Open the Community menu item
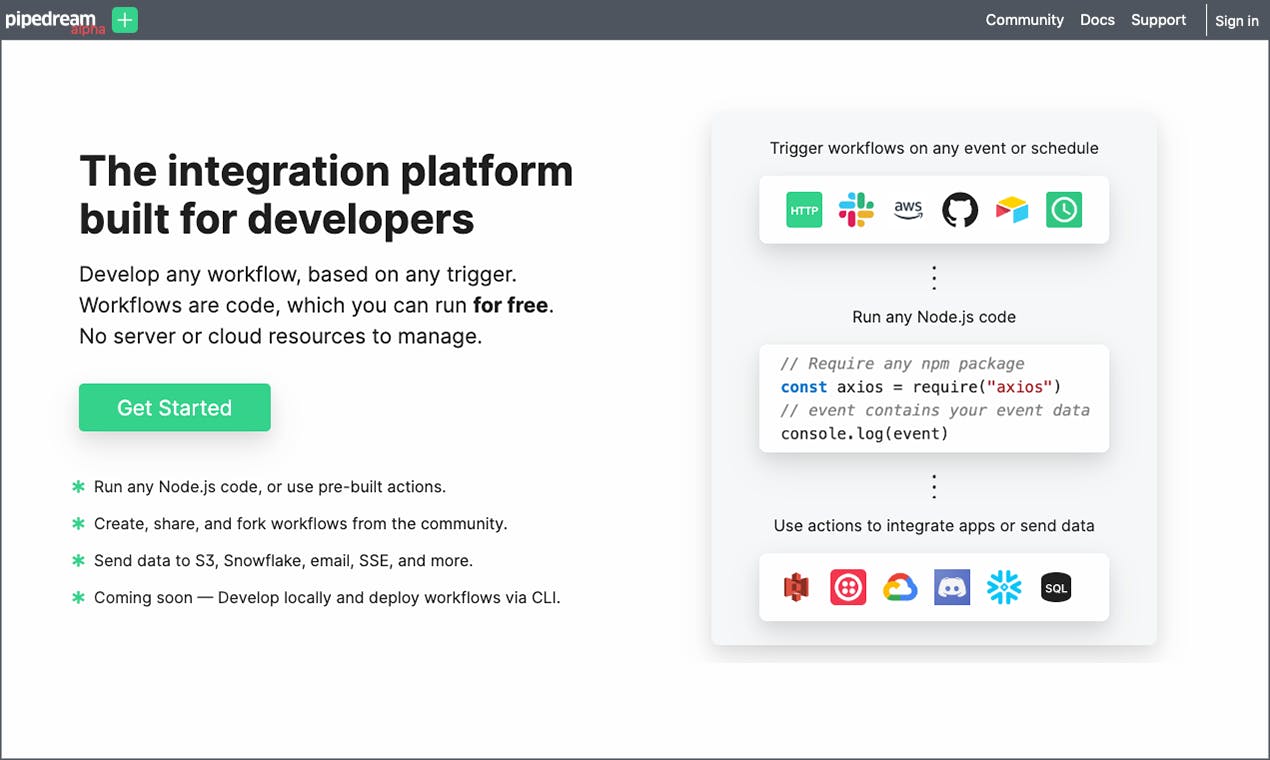This screenshot has height=760, width=1270. [1024, 20]
